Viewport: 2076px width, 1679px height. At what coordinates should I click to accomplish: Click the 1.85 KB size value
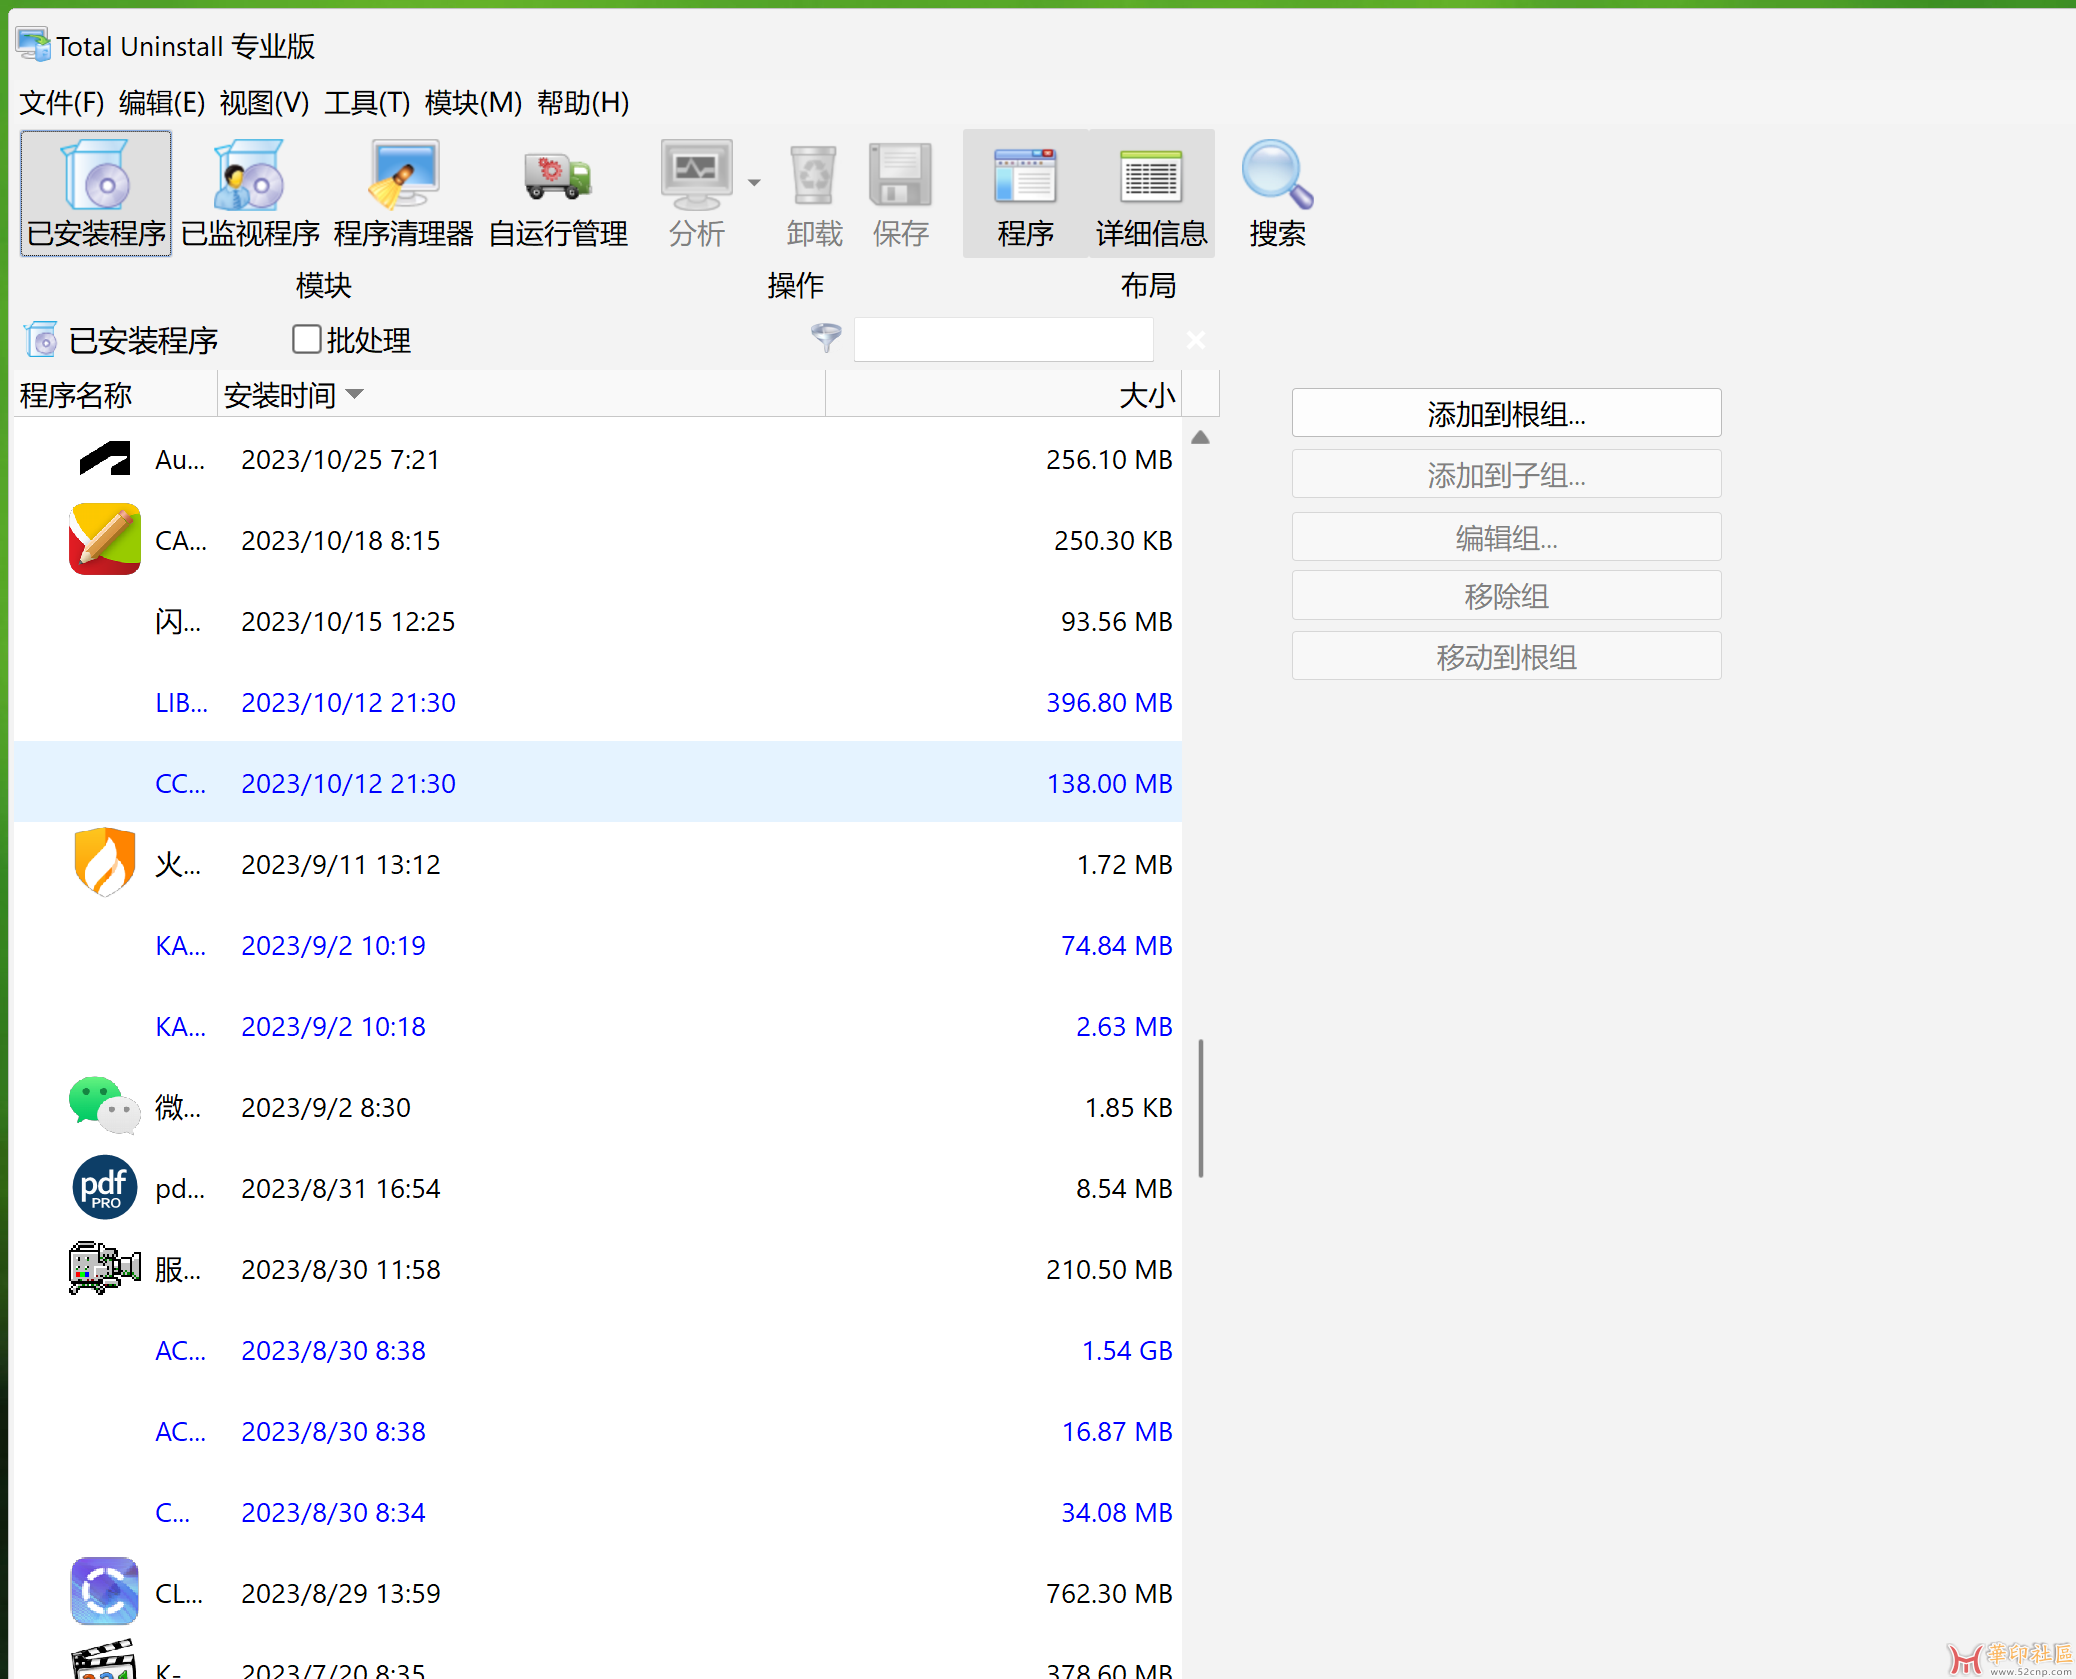click(x=1128, y=1106)
